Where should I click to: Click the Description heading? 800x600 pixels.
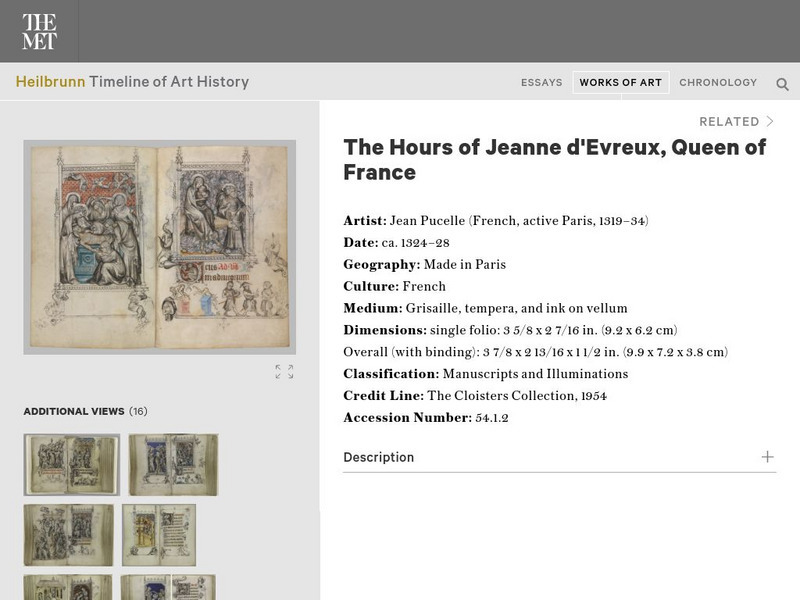coord(379,457)
